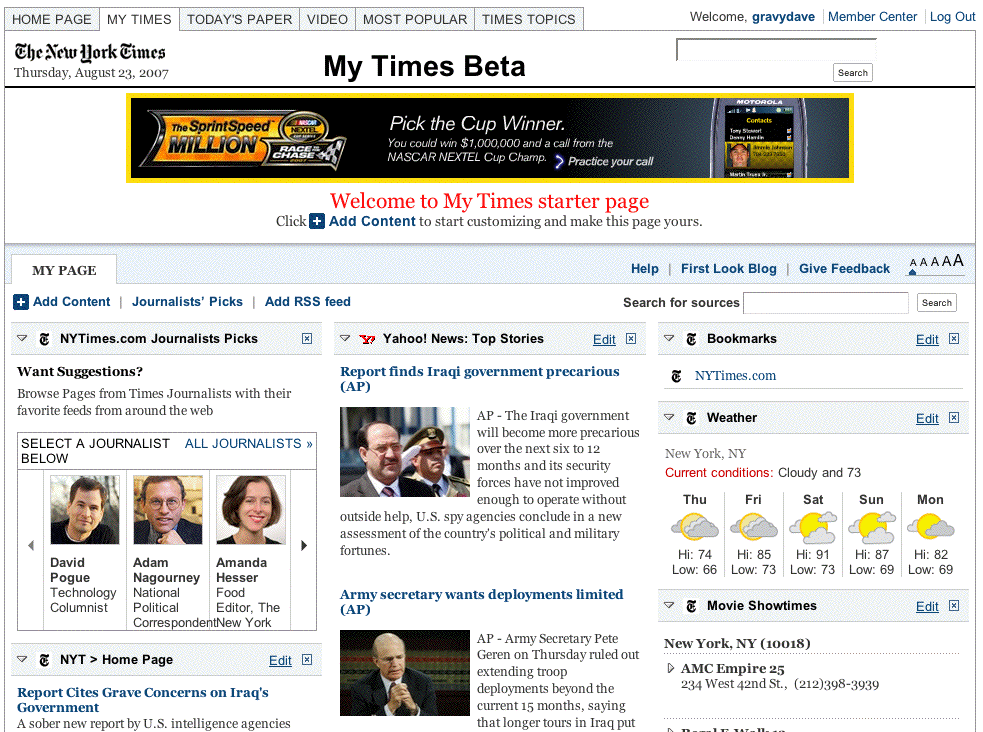Close the Yahoo! News Top Stories module

pyautogui.click(x=631, y=339)
